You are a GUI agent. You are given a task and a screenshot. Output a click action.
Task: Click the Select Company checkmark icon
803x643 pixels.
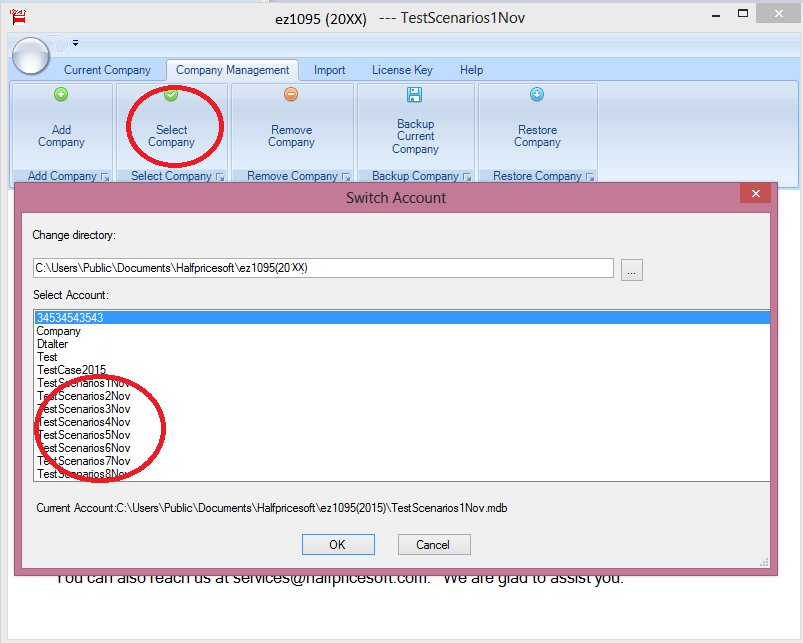(x=171, y=95)
